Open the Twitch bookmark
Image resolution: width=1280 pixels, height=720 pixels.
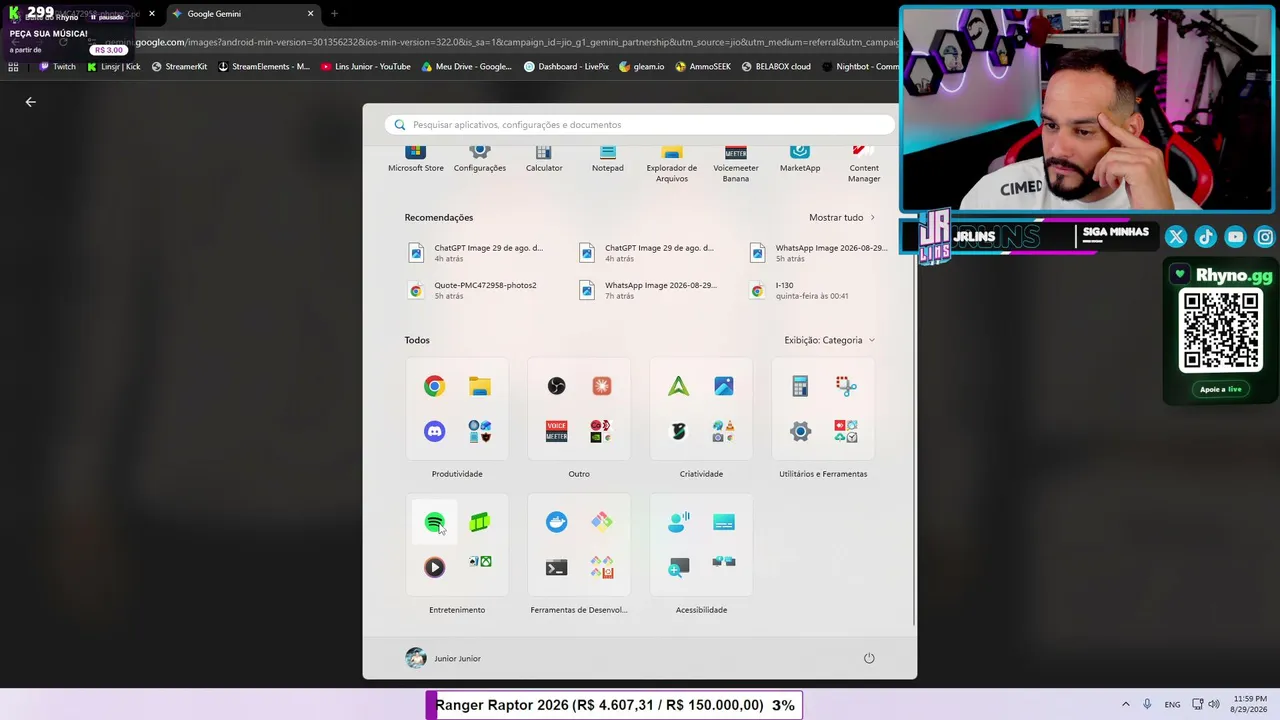click(x=57, y=67)
